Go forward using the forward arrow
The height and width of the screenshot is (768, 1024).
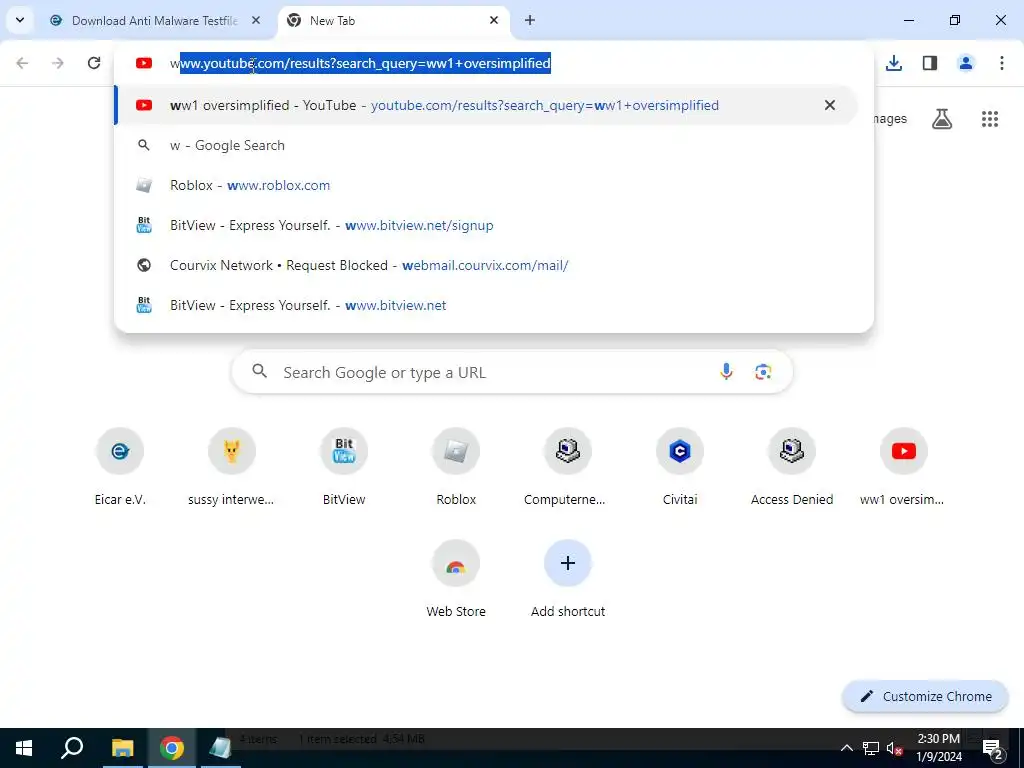coord(58,63)
